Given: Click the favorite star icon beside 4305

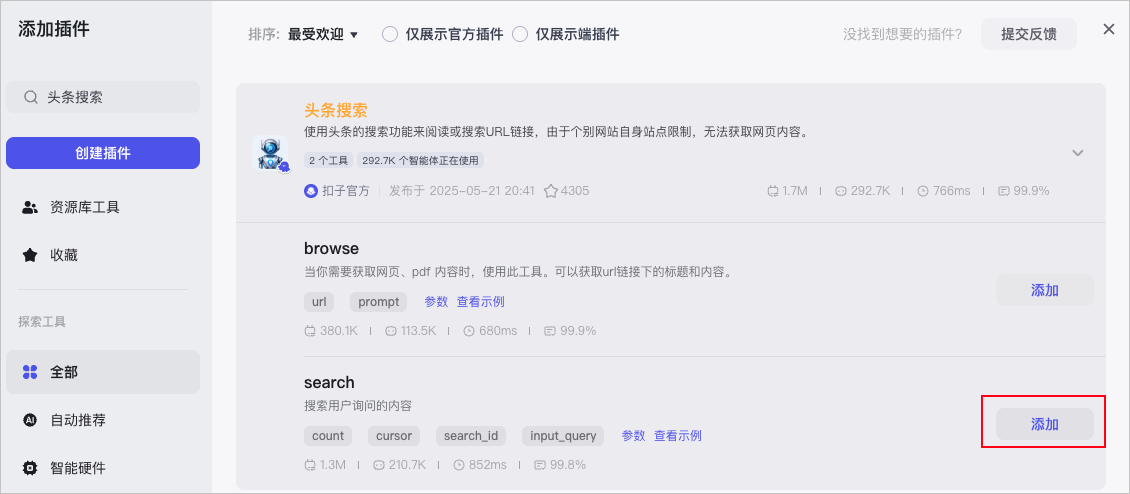Looking at the screenshot, I should tap(551, 191).
